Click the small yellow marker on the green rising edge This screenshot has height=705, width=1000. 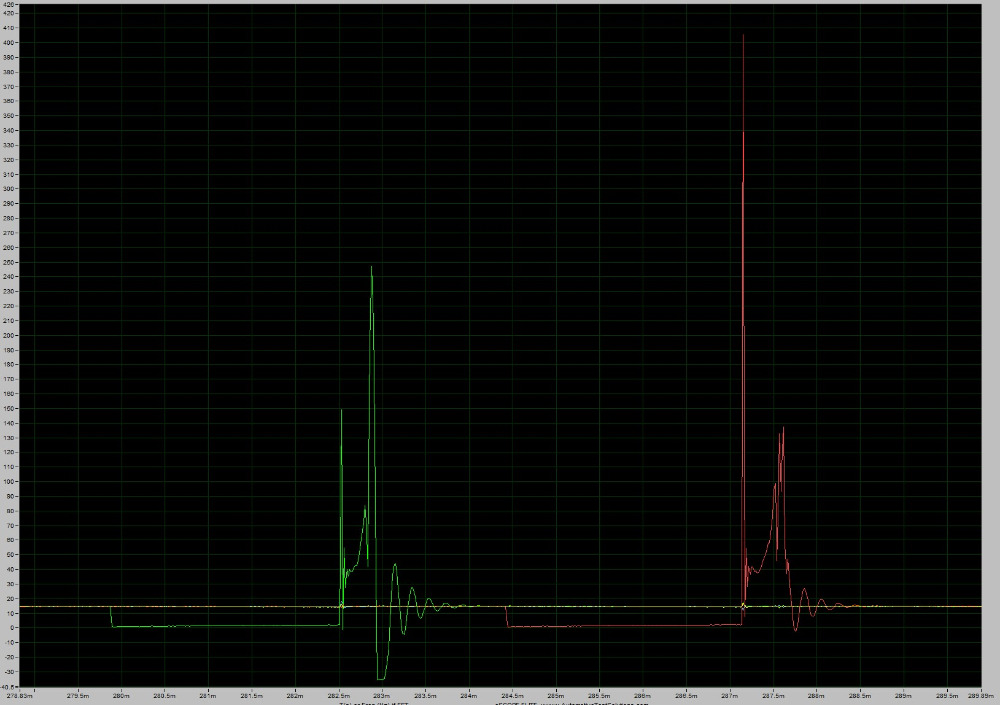coord(342,606)
